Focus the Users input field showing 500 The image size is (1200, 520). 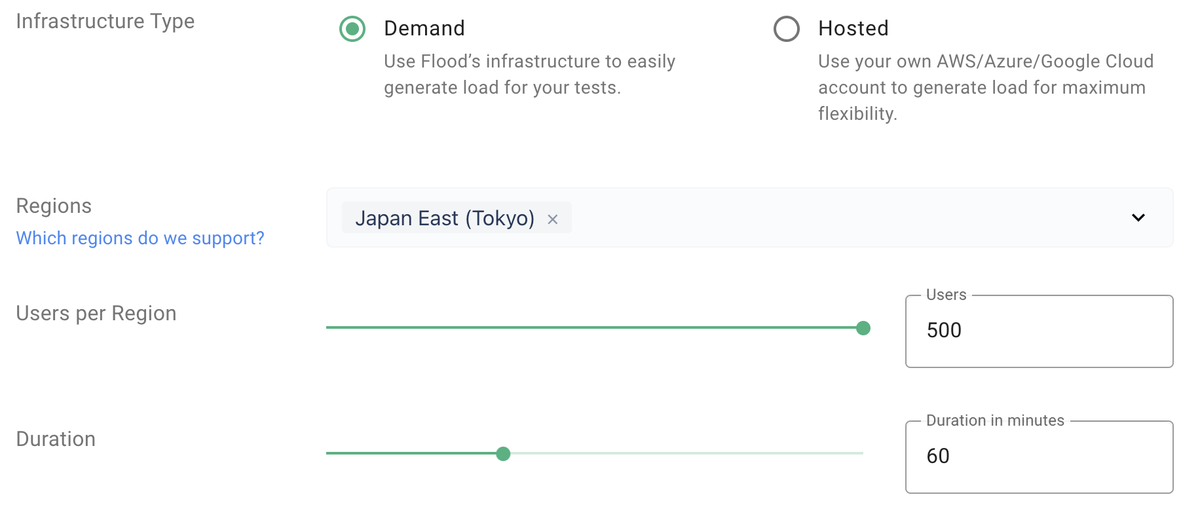pyautogui.click(x=1039, y=331)
